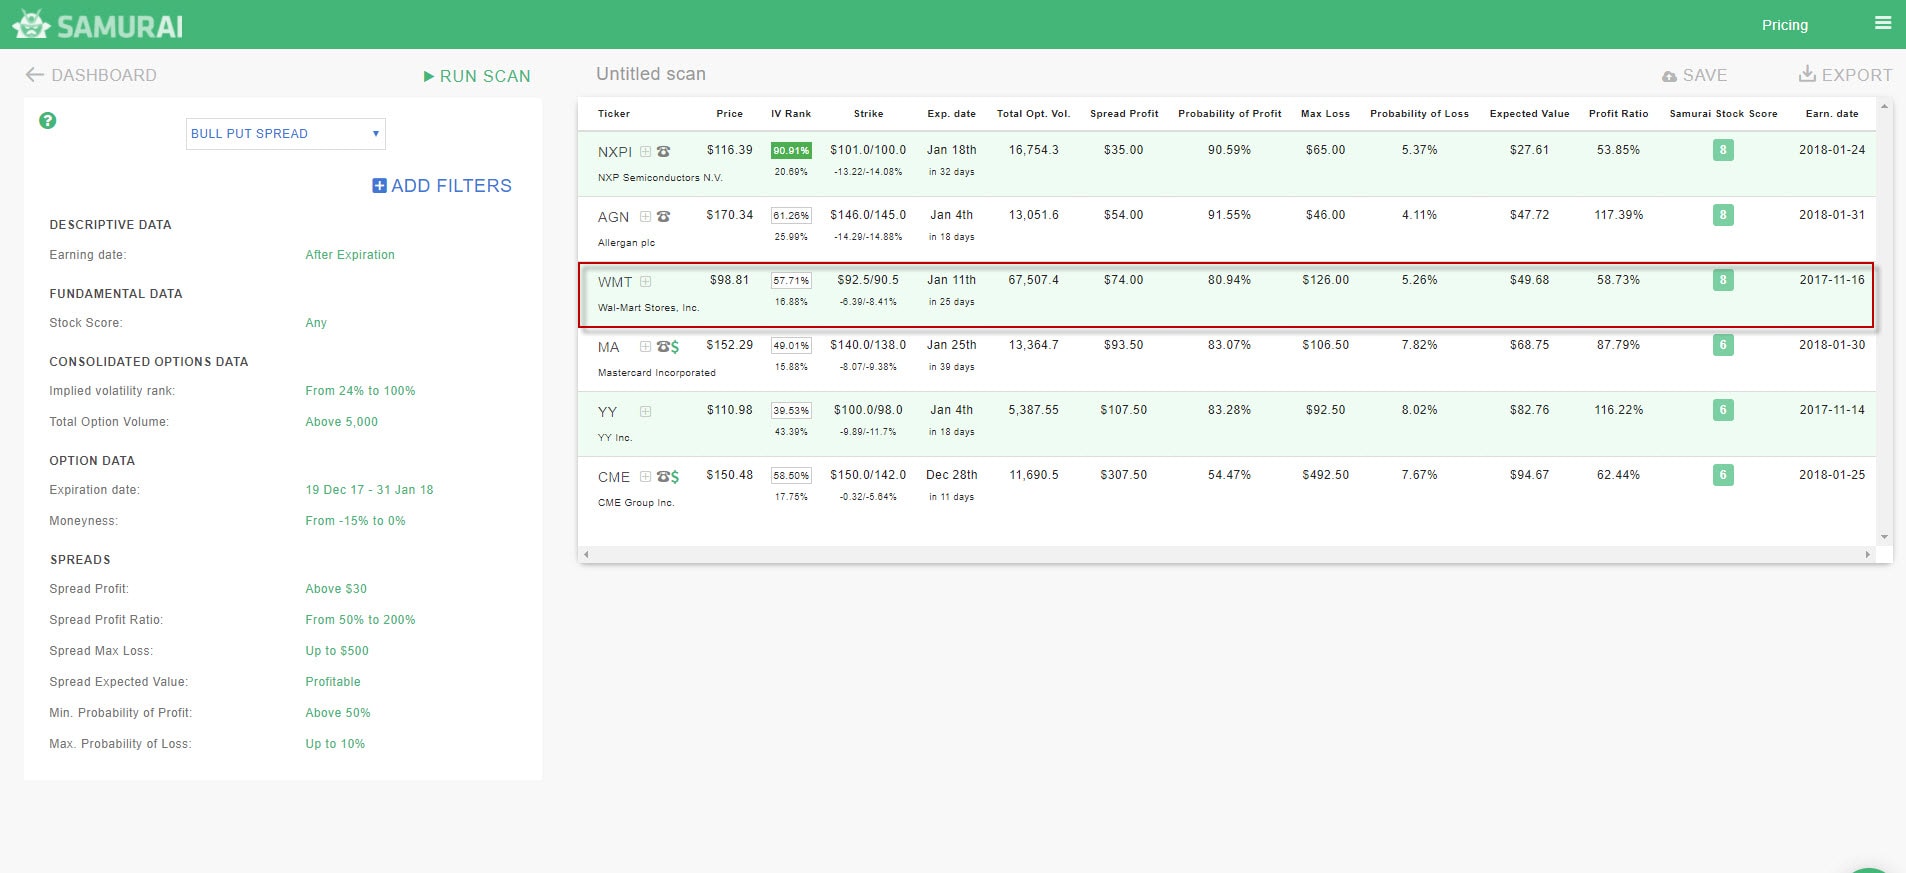Screen dimensions: 1906x873
Task: Edit Spread Expected Value Profitable
Action: [333, 682]
